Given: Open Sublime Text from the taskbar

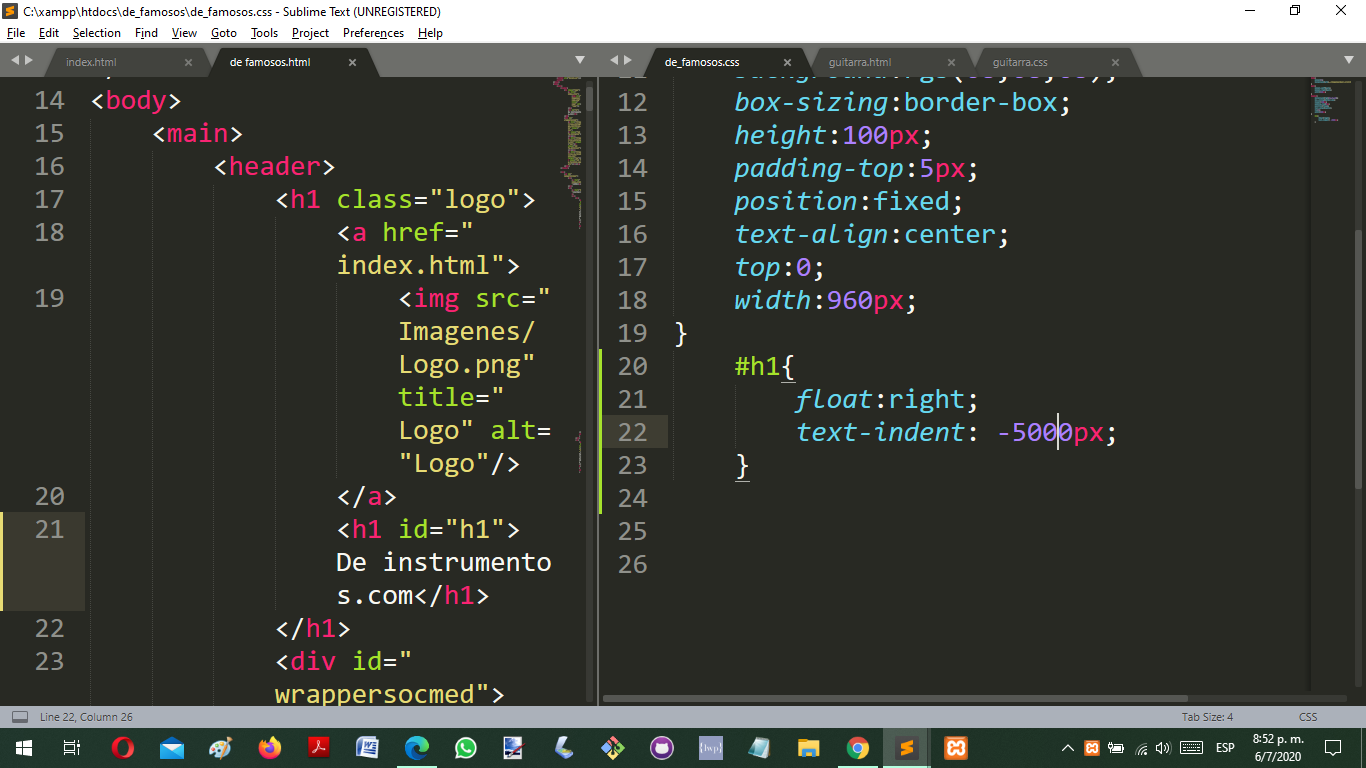Looking at the screenshot, I should (x=907, y=747).
